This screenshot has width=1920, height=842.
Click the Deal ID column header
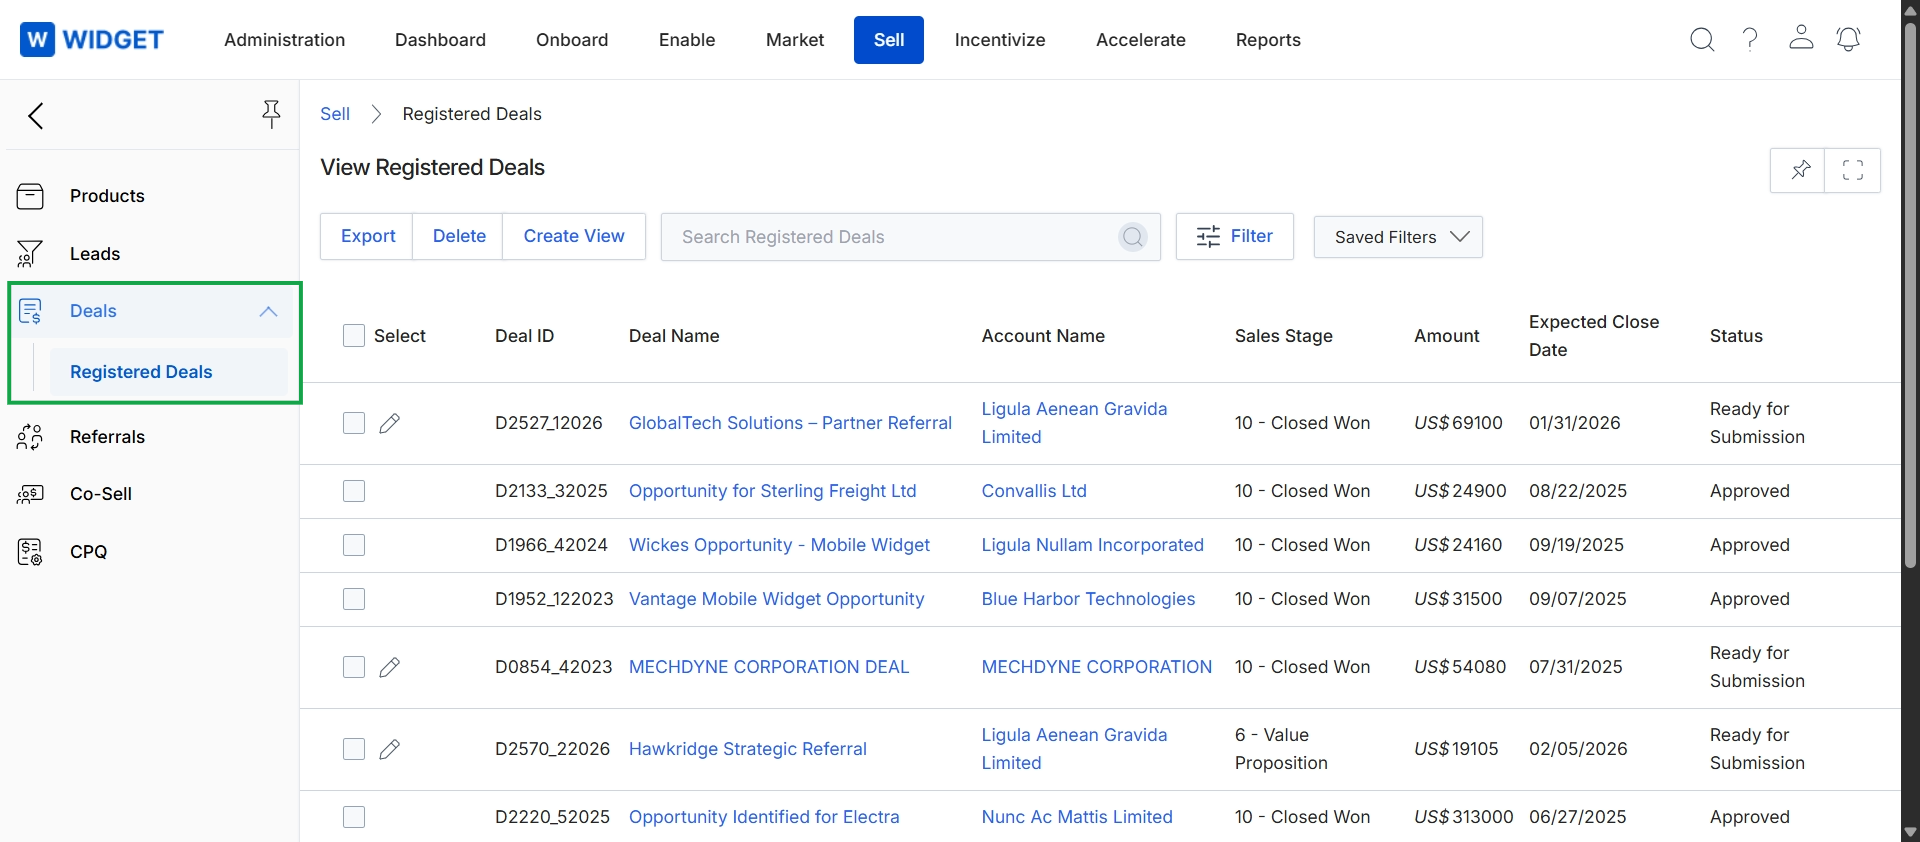524,336
